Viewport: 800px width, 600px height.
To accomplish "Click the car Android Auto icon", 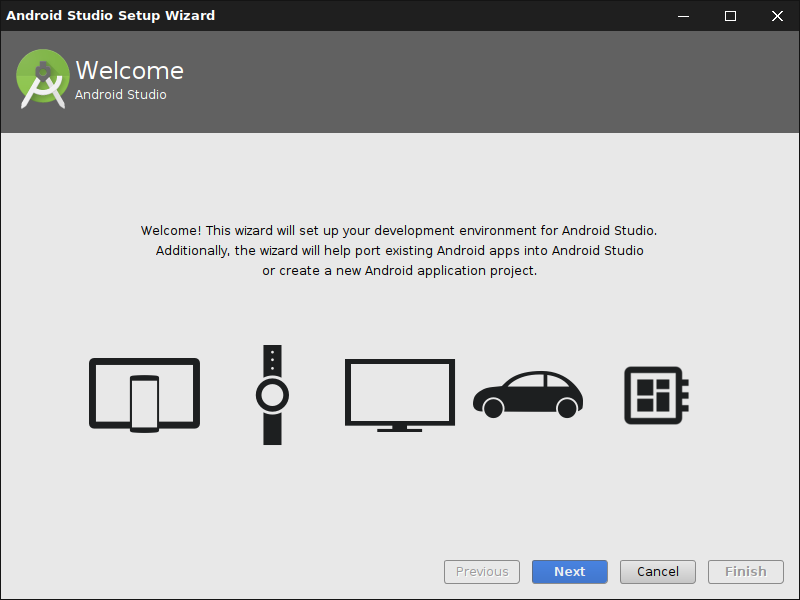I will [x=527, y=394].
